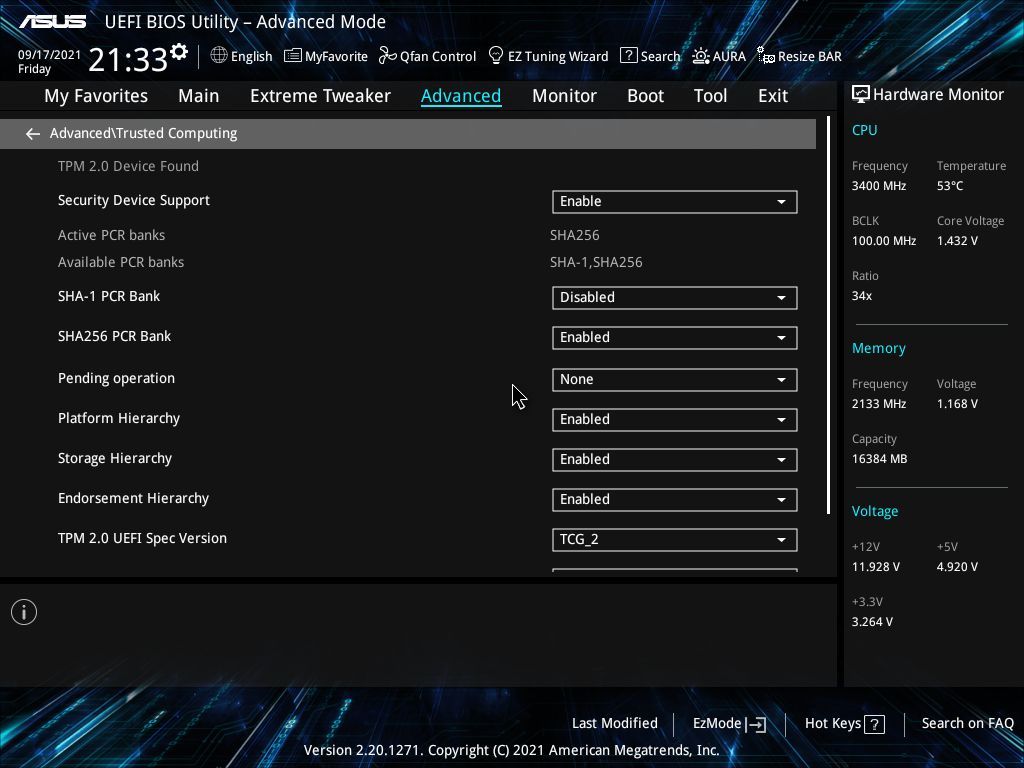Select Storage Hierarchy label
The image size is (1024, 768).
point(115,458)
